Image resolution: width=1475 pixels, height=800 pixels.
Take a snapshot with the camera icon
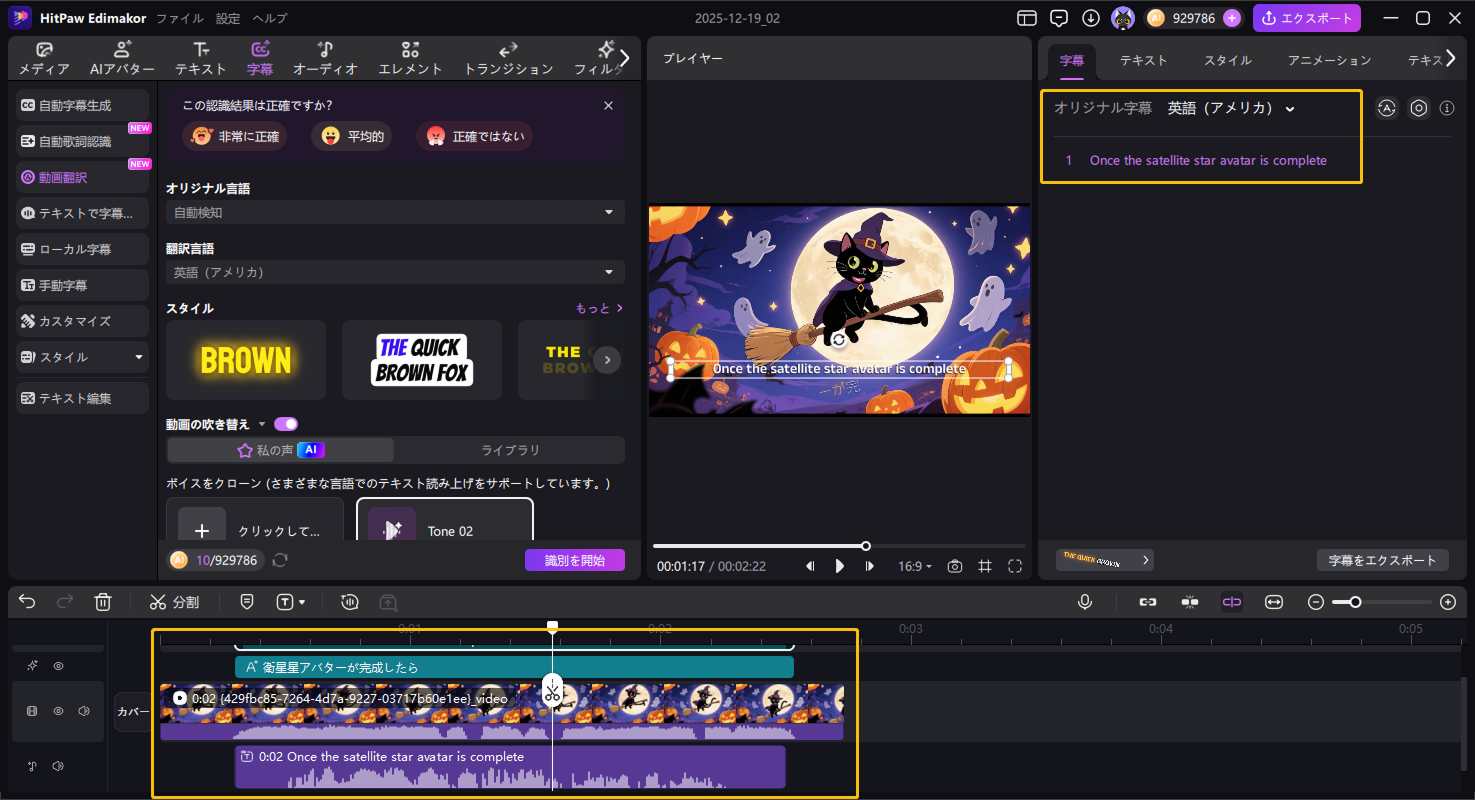point(954,565)
